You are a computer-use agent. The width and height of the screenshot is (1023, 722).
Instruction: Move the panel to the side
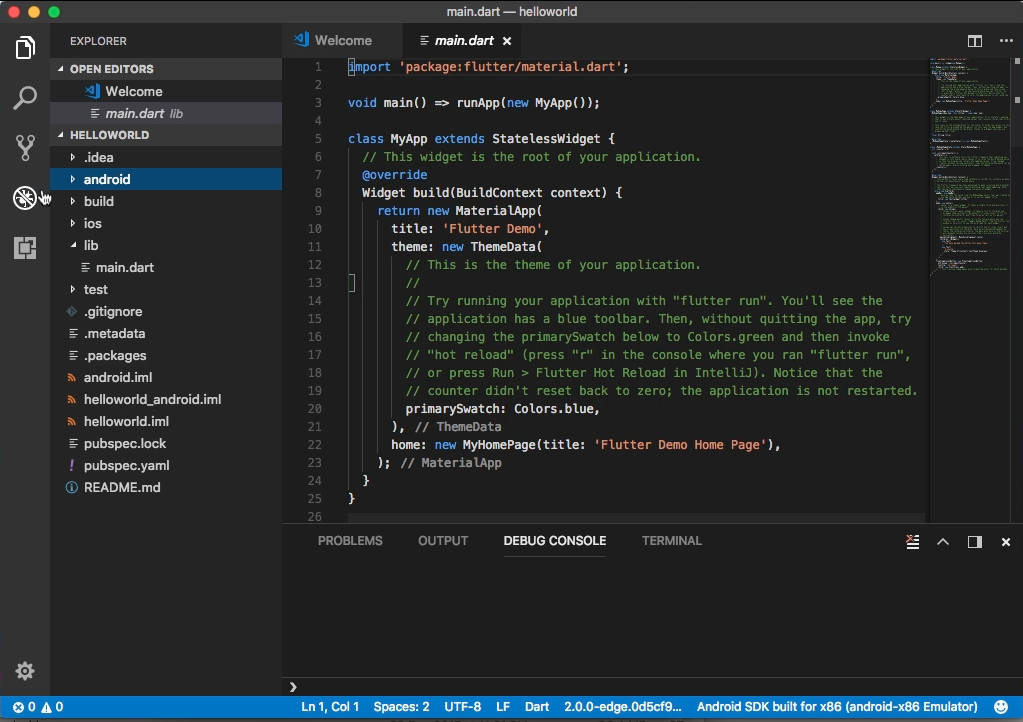[x=975, y=542]
